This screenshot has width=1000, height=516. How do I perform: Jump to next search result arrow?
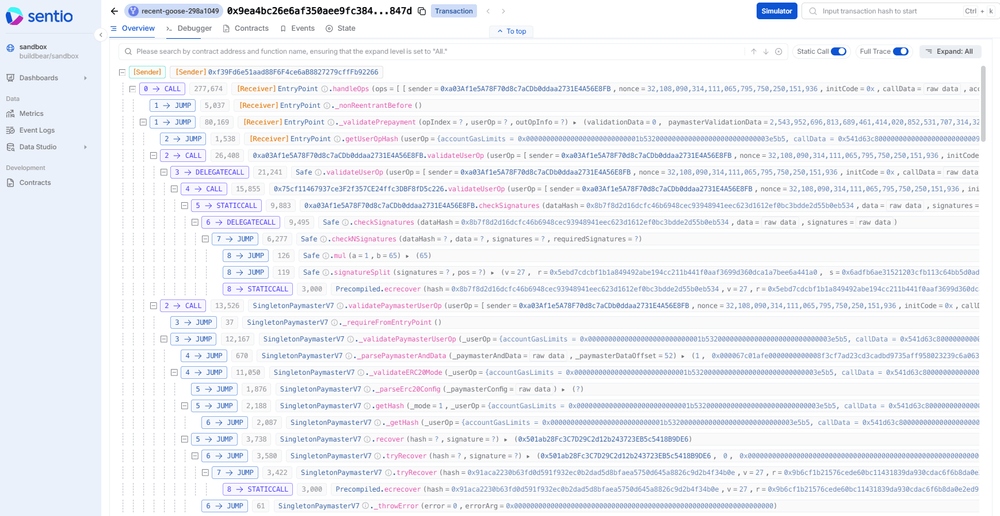point(766,51)
